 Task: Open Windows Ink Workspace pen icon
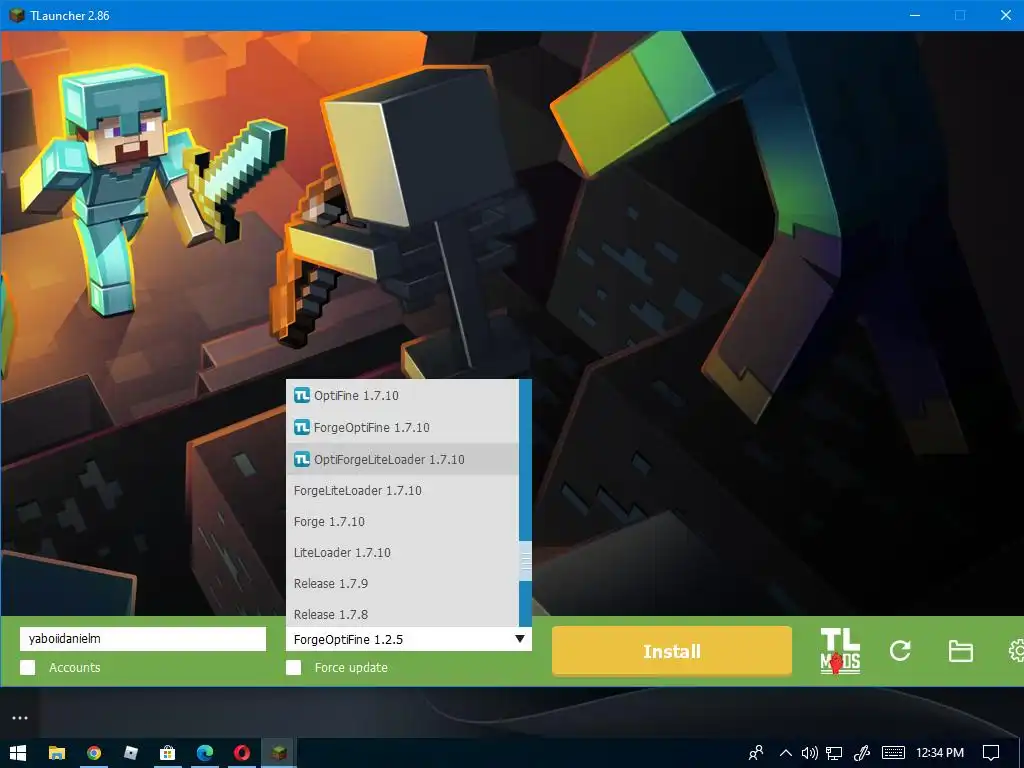click(x=861, y=753)
